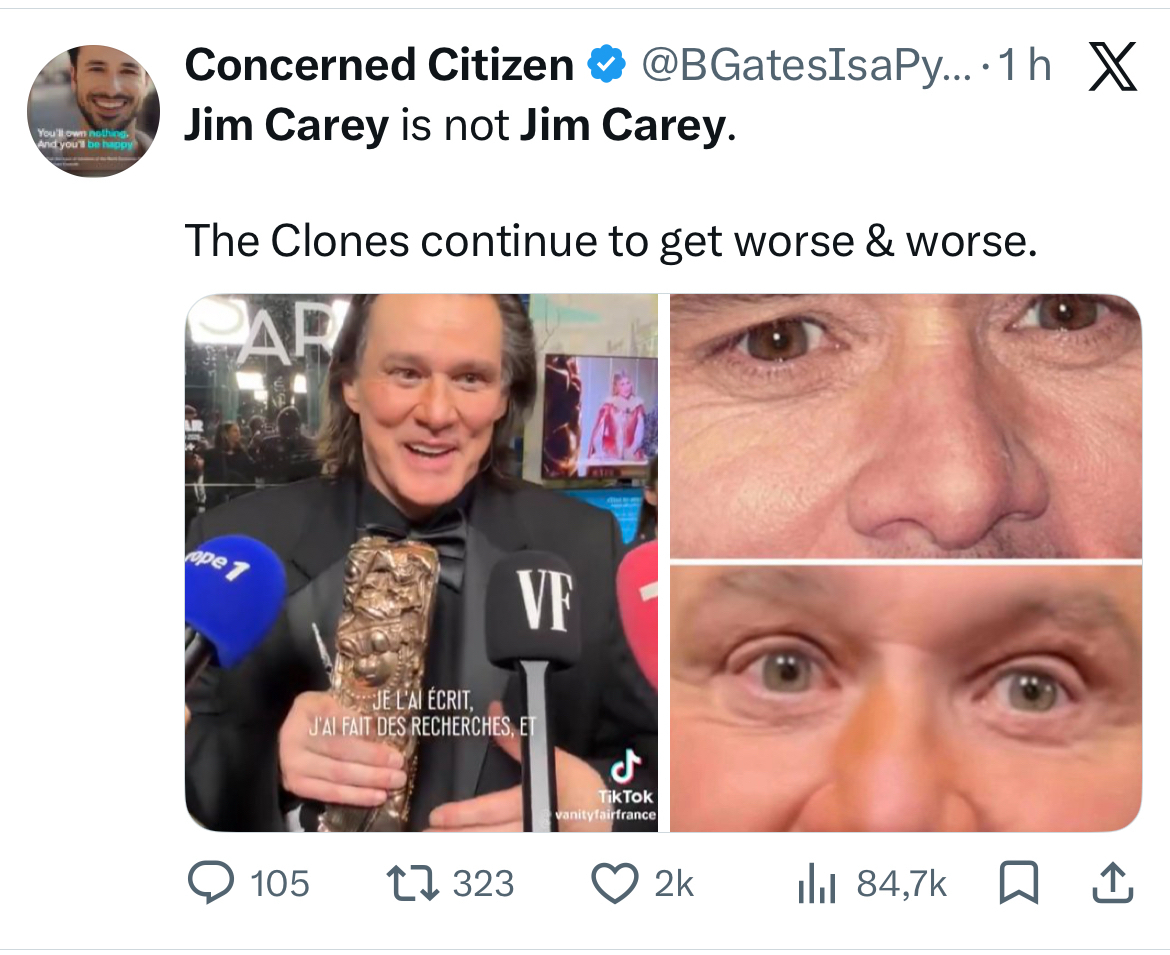Click the 105 replies count
Image resolution: width=1170 pixels, height=955 pixels.
(x=279, y=884)
